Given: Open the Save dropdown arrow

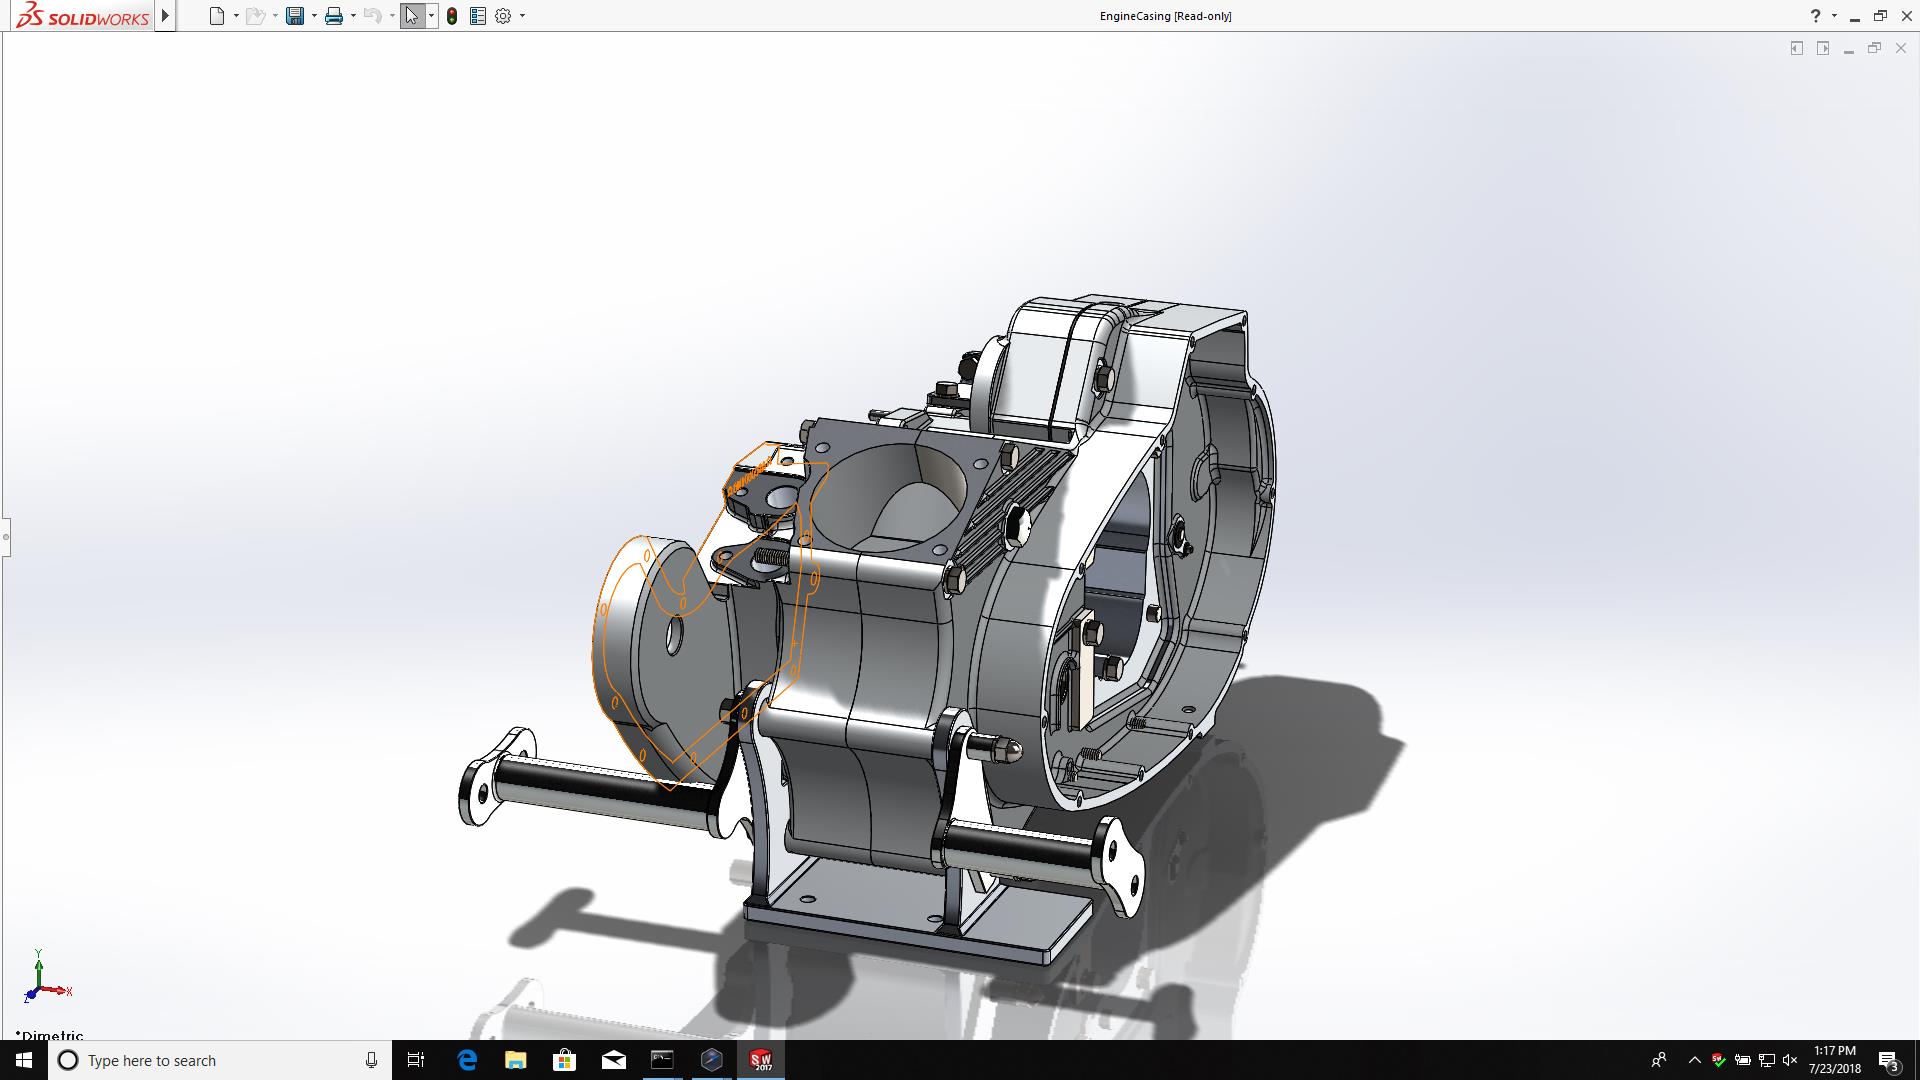Looking at the screenshot, I should pyautogui.click(x=314, y=16).
